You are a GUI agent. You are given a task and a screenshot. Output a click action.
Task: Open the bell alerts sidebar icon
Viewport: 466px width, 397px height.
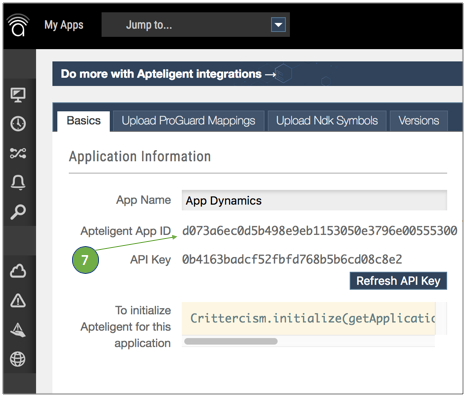(x=18, y=182)
